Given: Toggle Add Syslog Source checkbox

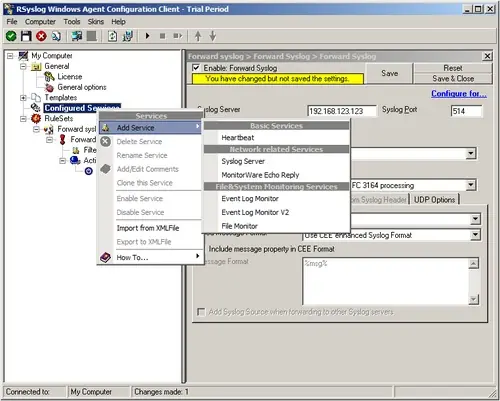Looking at the screenshot, I should (x=201, y=312).
